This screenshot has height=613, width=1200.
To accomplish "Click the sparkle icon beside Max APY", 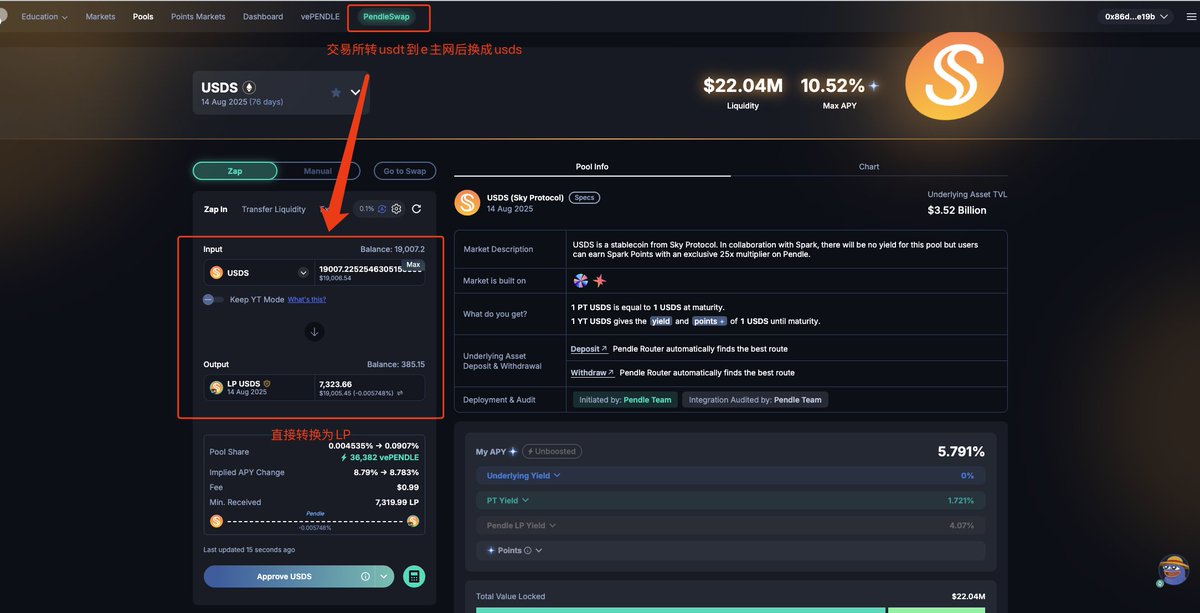I will [x=873, y=86].
